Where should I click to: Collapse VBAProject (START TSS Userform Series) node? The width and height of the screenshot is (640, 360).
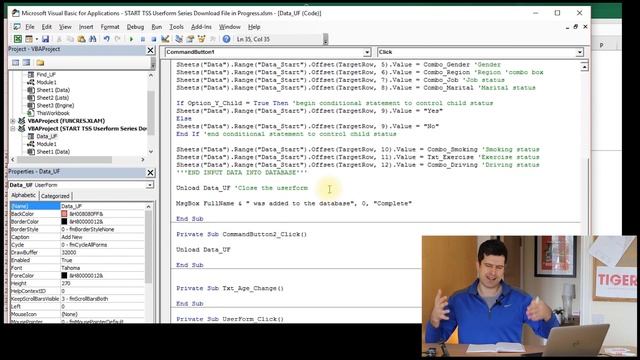[13, 129]
